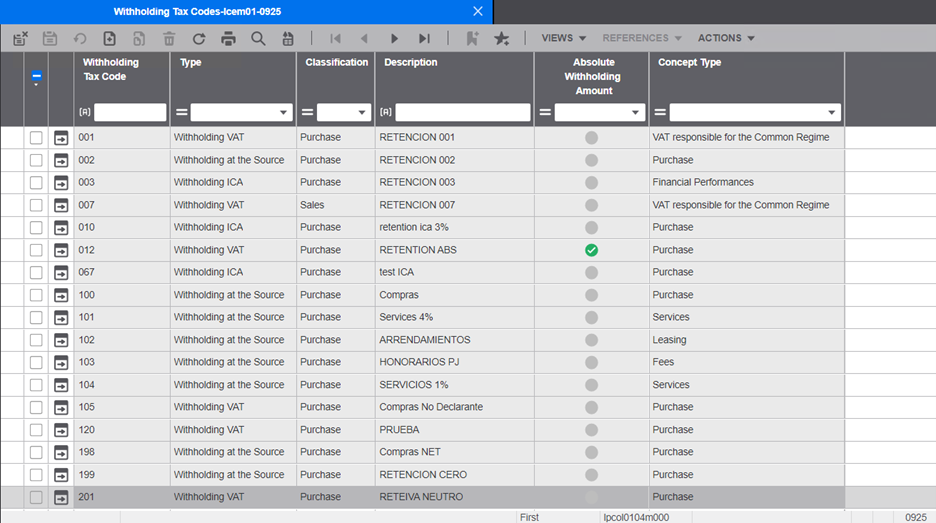
Task: Jump to the last record arrow
Action: coord(424,38)
